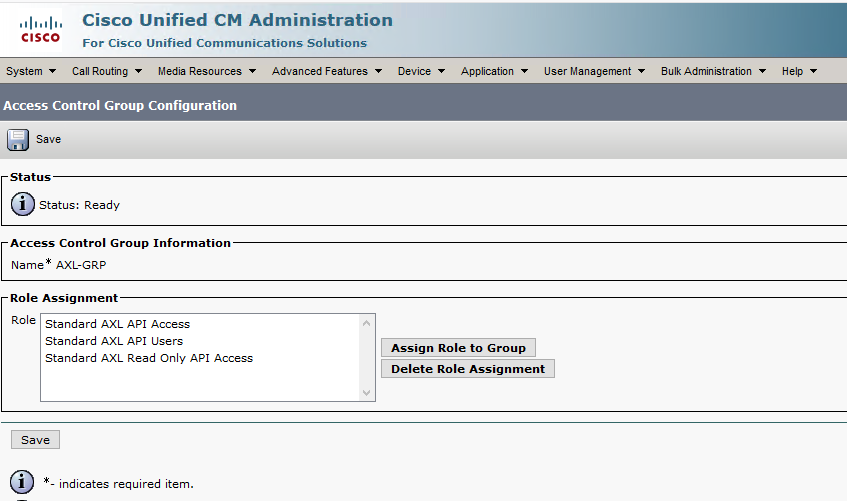847x501 pixels.
Task: Open the Bulk Administration menu
Action: (713, 71)
